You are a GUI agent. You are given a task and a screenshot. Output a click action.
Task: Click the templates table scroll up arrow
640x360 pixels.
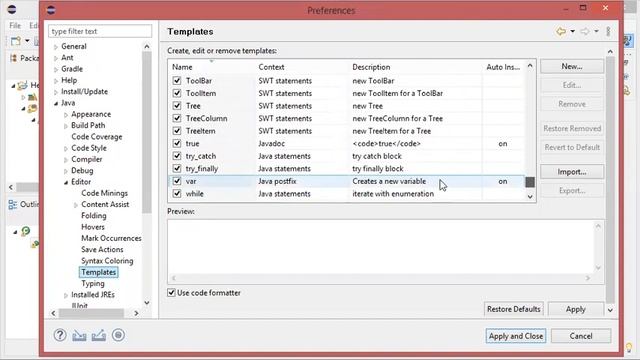click(x=530, y=65)
